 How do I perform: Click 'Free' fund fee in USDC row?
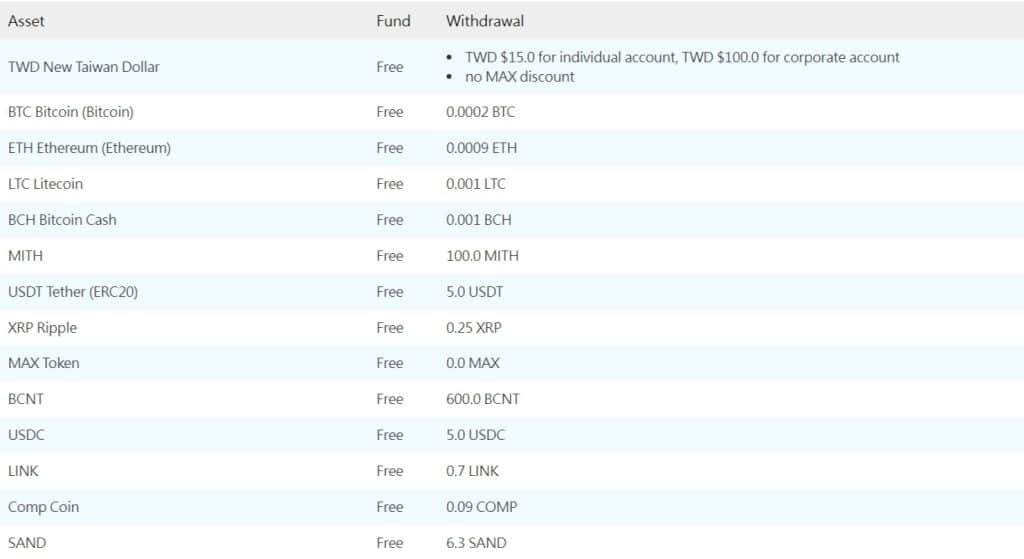[x=389, y=434]
